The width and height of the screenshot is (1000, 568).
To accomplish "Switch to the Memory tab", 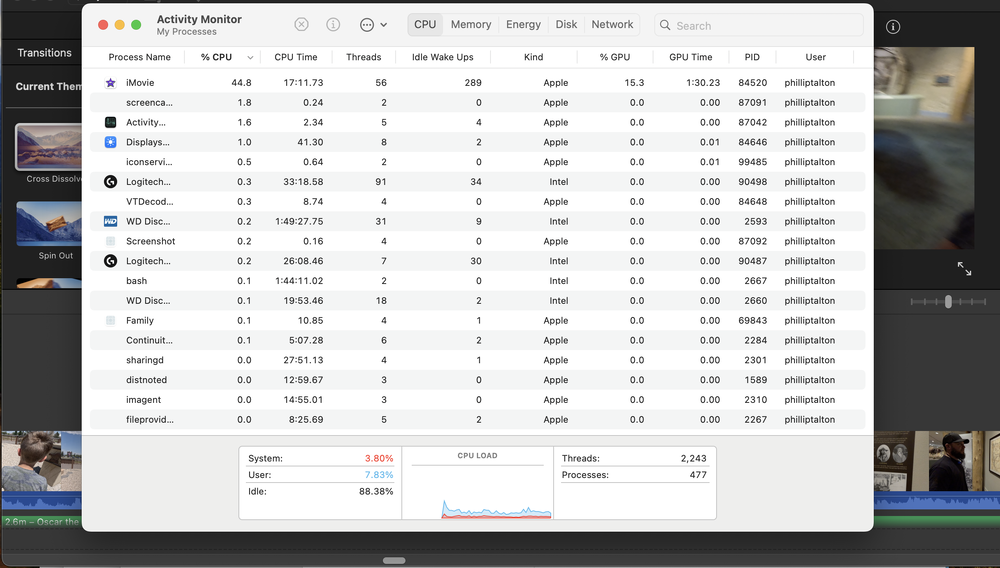I will click(x=471, y=25).
